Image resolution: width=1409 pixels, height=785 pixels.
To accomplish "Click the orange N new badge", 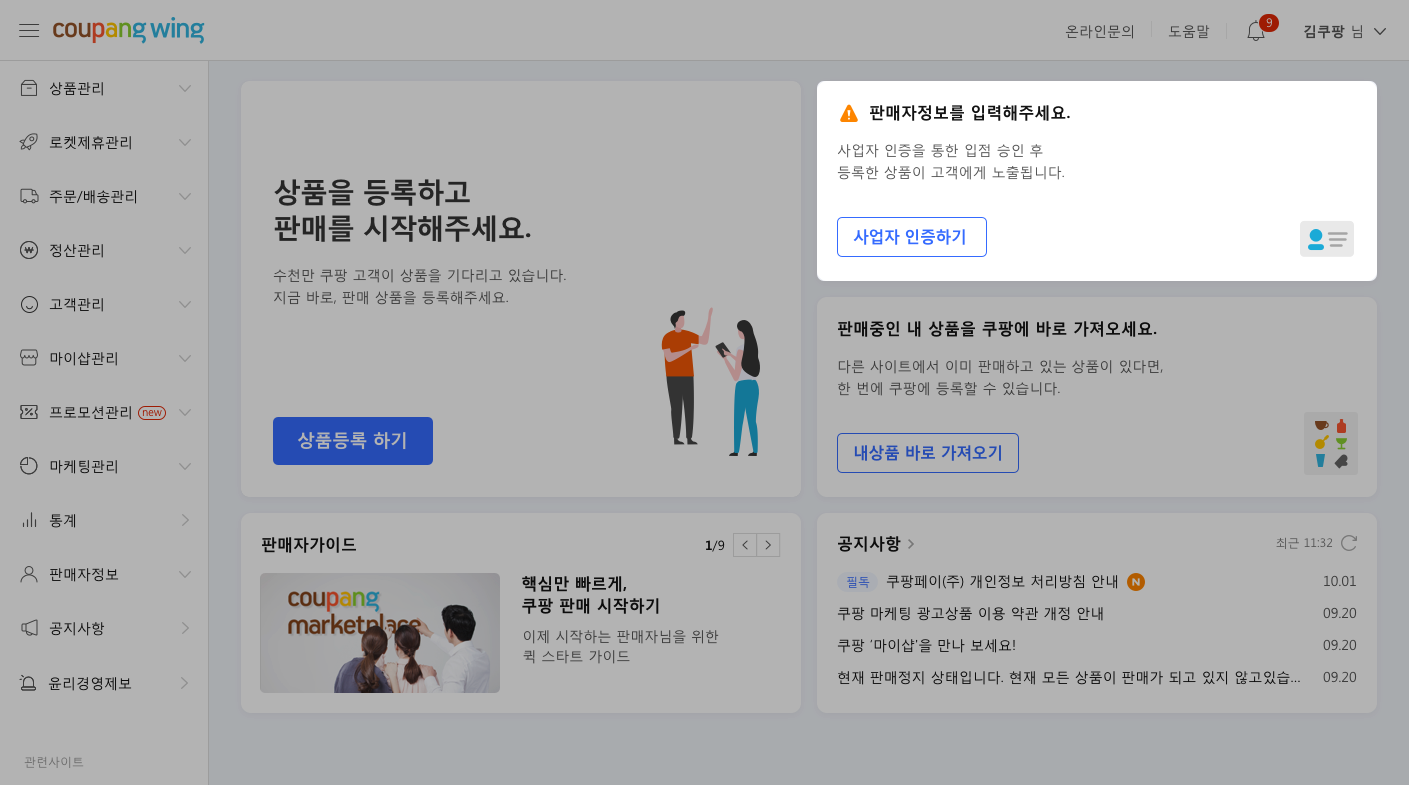I will 1136,582.
